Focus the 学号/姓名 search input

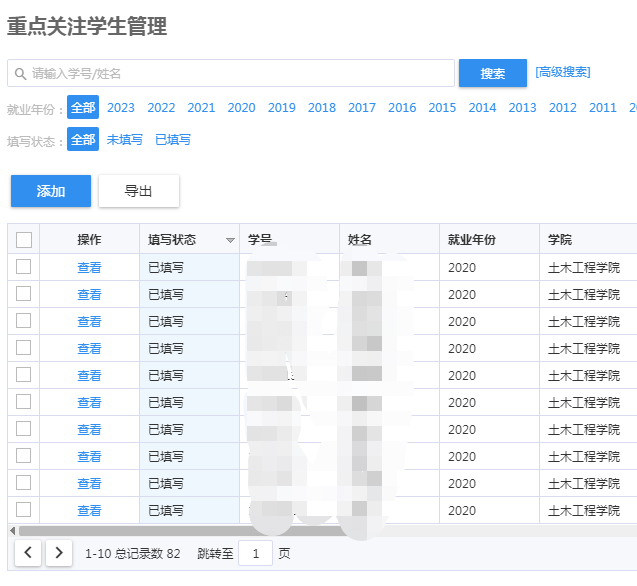point(240,74)
